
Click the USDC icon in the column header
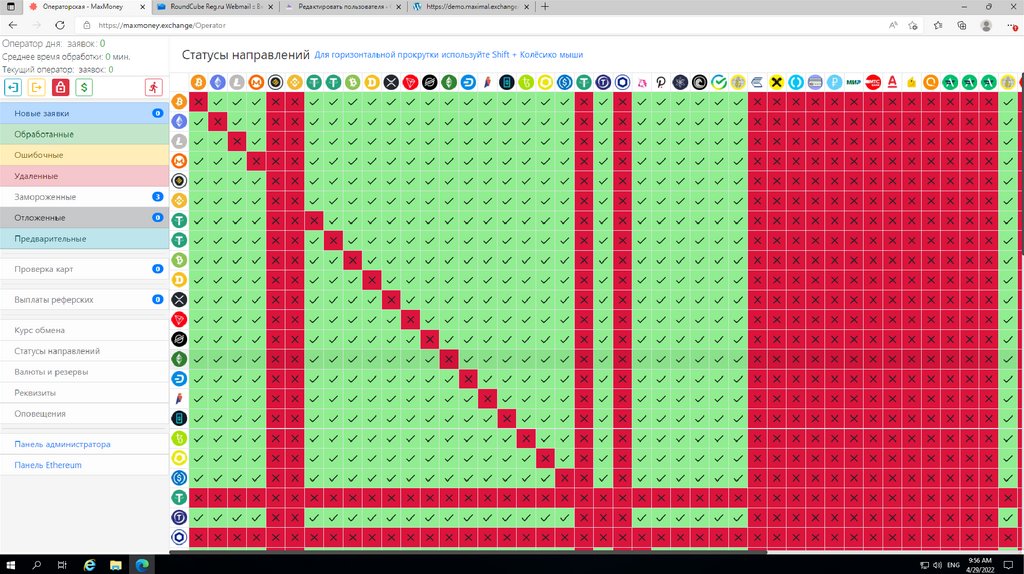564,82
